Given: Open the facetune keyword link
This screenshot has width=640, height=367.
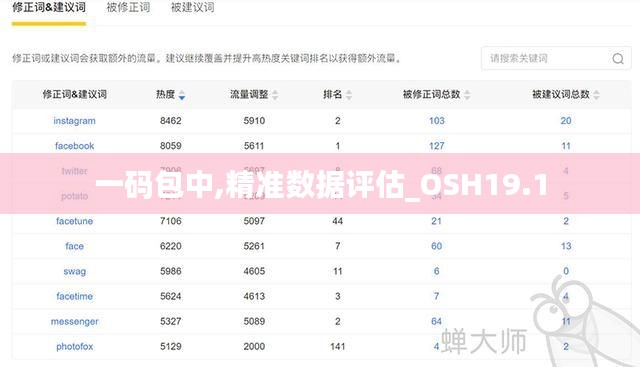Looking at the screenshot, I should pos(74,221).
